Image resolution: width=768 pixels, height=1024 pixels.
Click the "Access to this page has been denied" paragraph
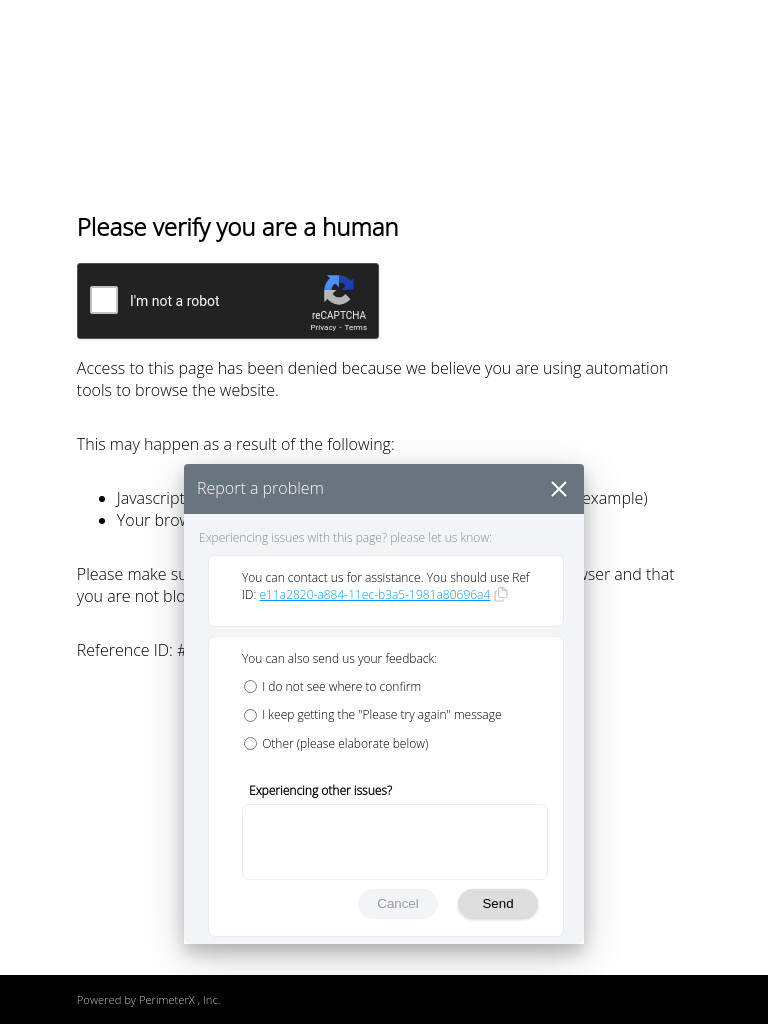(372, 379)
